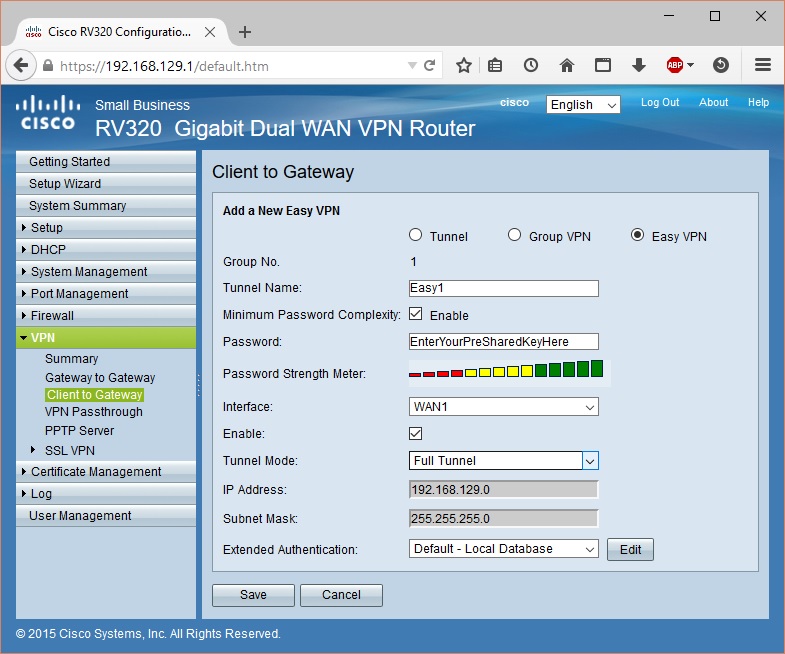The width and height of the screenshot is (785, 654).
Task: Expand the Log menu section
Action: click(106, 494)
